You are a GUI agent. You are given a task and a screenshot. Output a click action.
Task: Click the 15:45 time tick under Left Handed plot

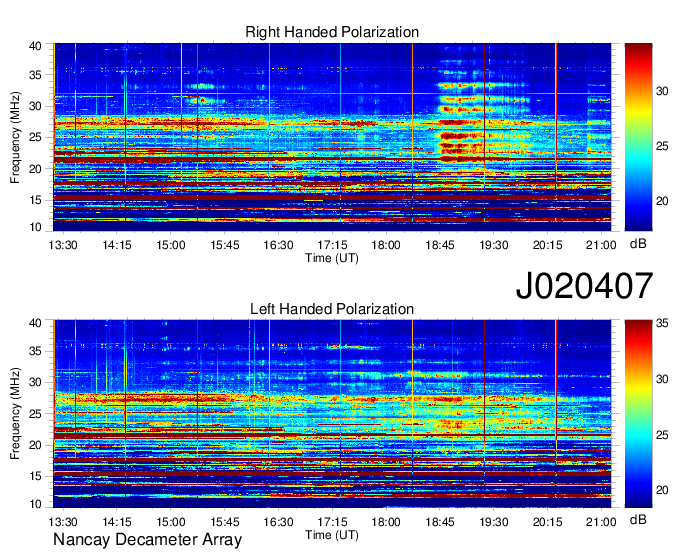pyautogui.click(x=225, y=522)
